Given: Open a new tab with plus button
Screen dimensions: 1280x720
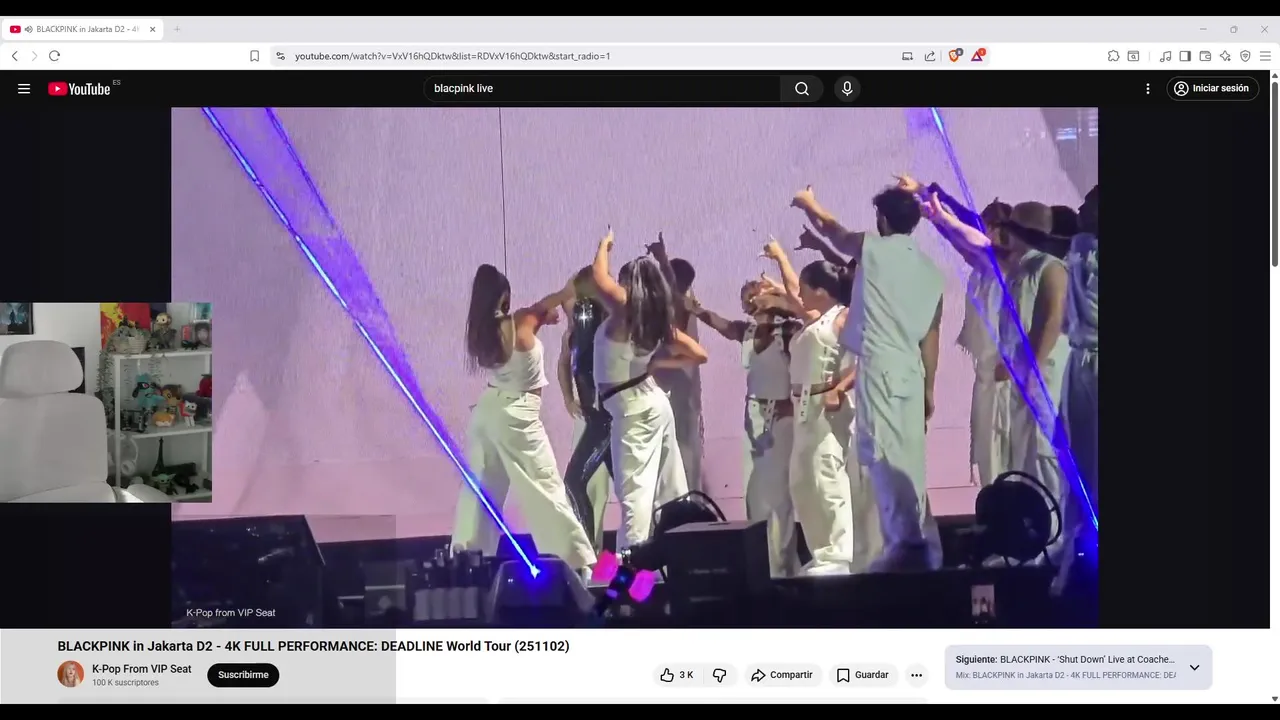Looking at the screenshot, I should coord(177,29).
